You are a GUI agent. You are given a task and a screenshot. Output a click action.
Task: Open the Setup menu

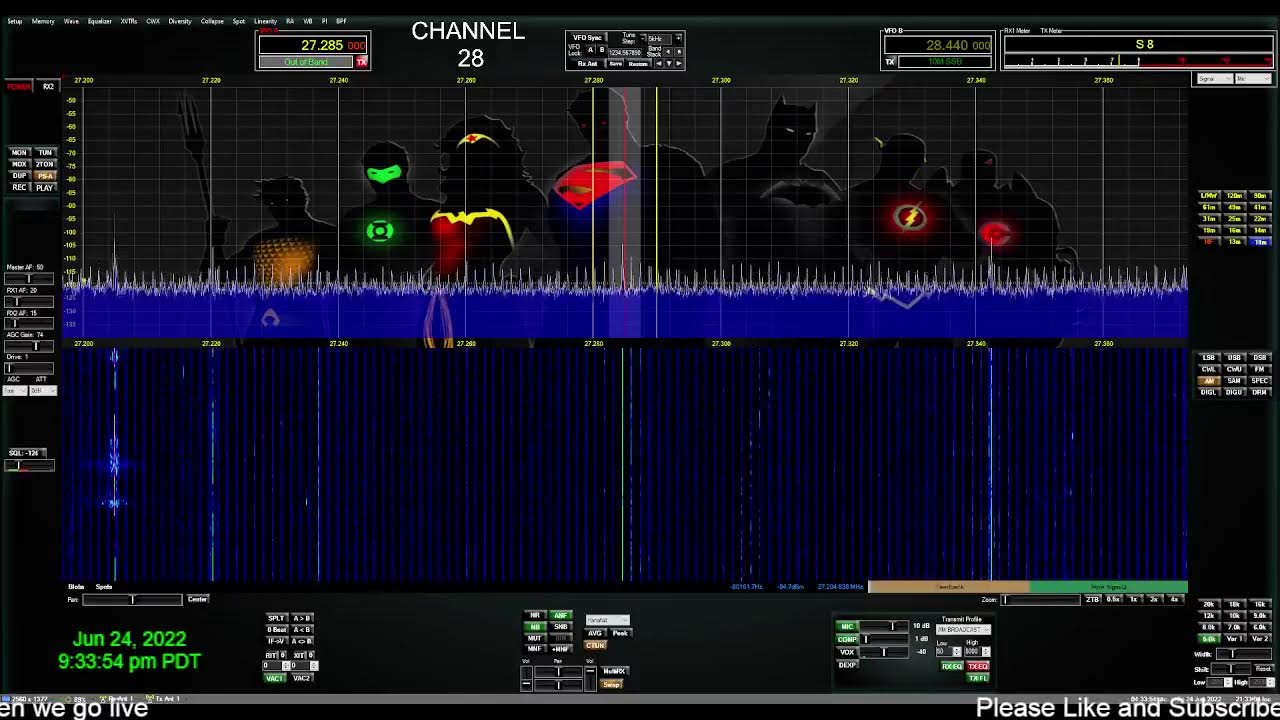point(15,21)
